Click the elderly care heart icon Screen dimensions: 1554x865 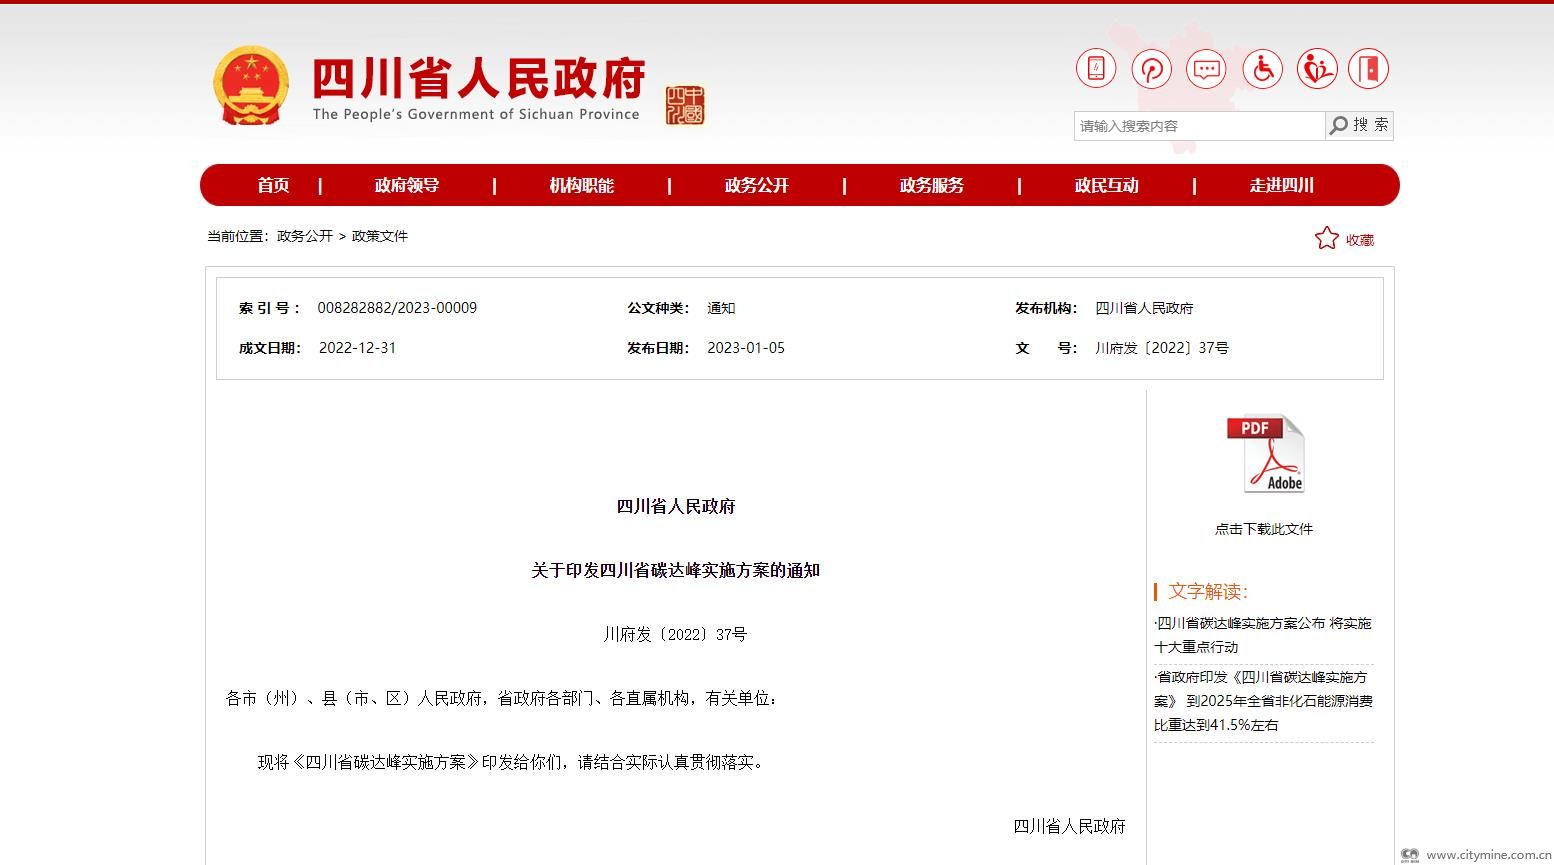pyautogui.click(x=1317, y=69)
